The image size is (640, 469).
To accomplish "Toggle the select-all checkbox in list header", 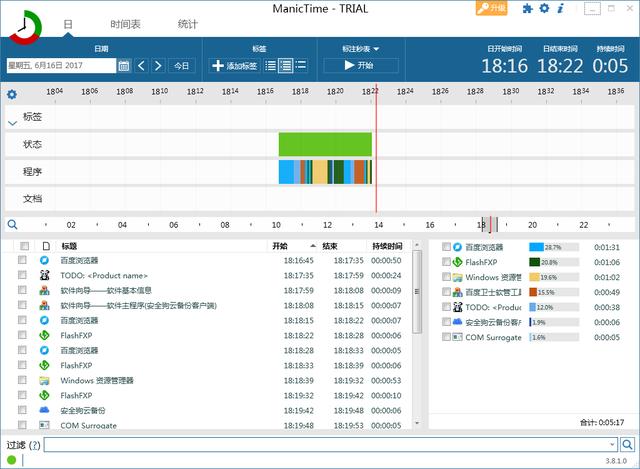I will point(24,246).
